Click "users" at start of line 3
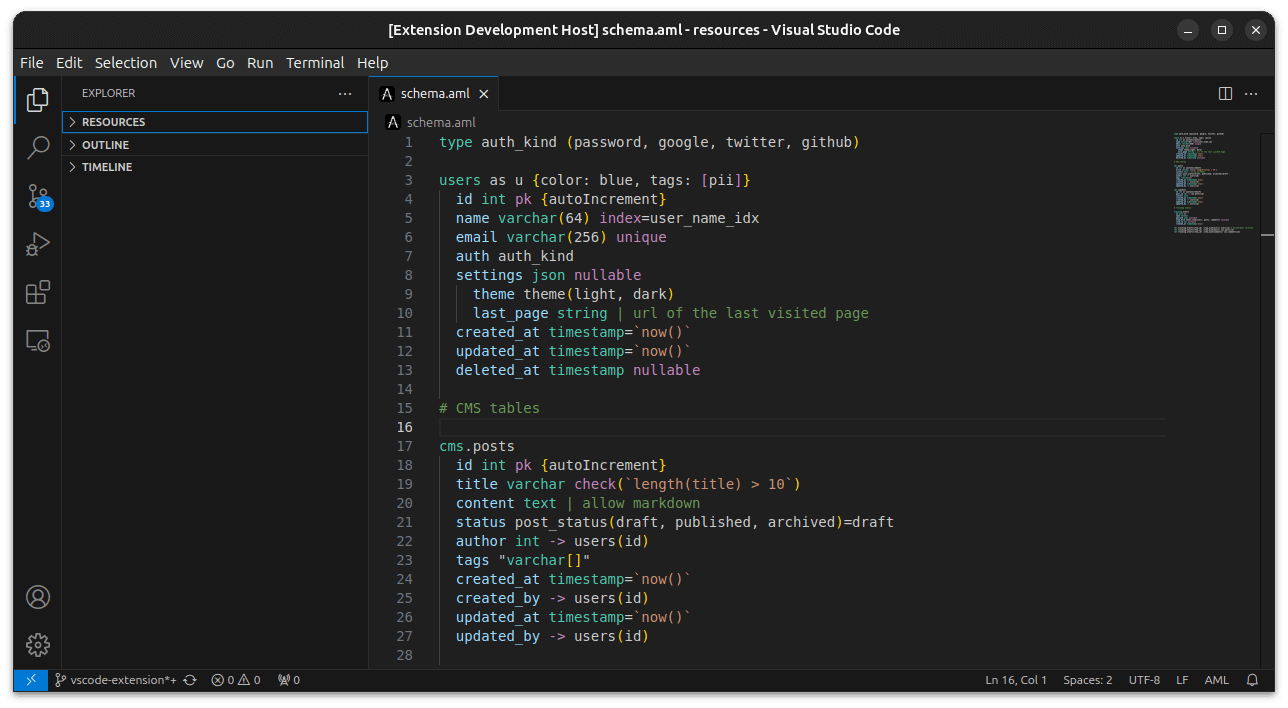This screenshot has width=1288, height=708. [460, 180]
